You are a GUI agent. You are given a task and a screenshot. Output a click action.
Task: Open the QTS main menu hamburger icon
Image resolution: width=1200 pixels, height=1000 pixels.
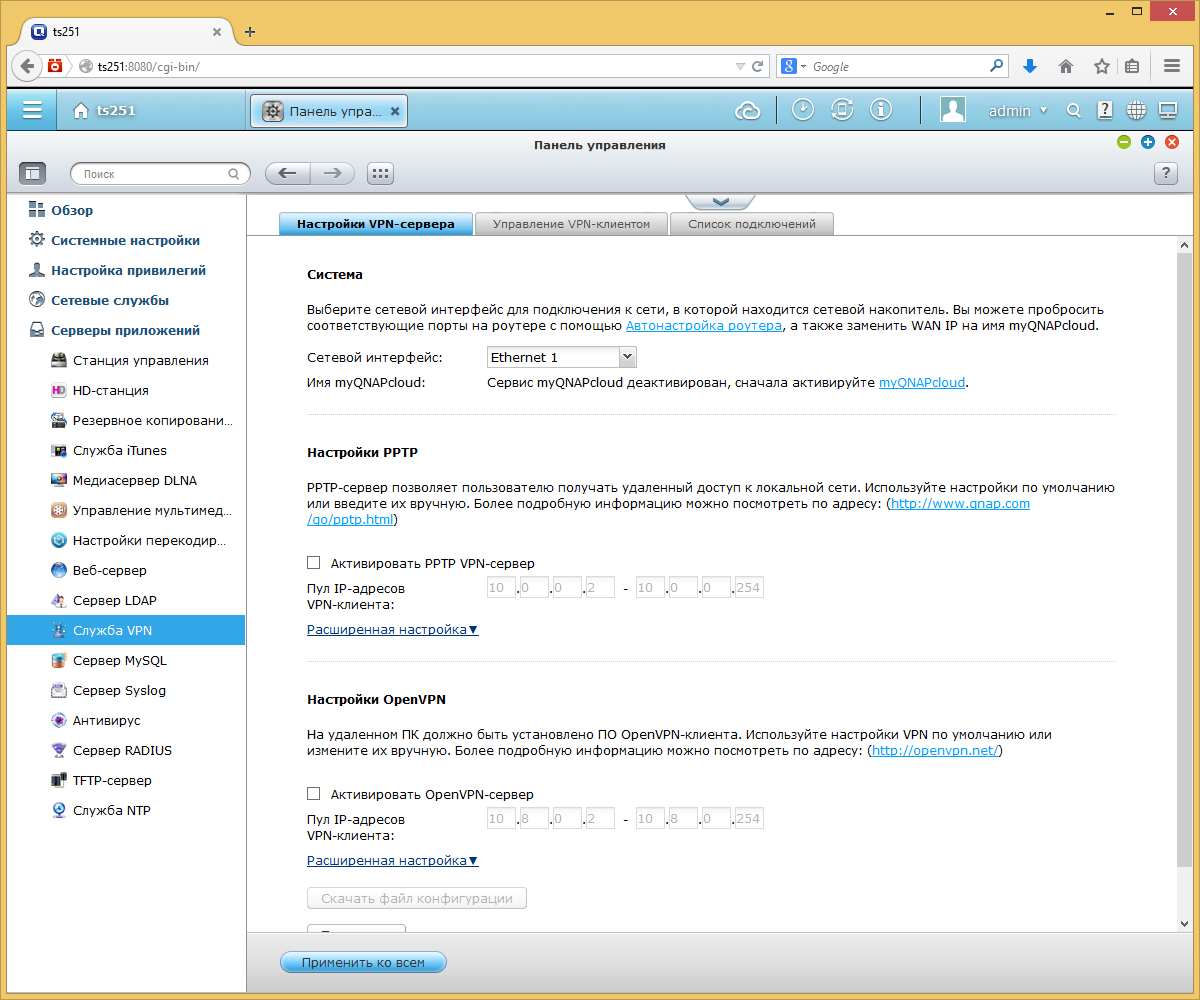click(x=32, y=111)
